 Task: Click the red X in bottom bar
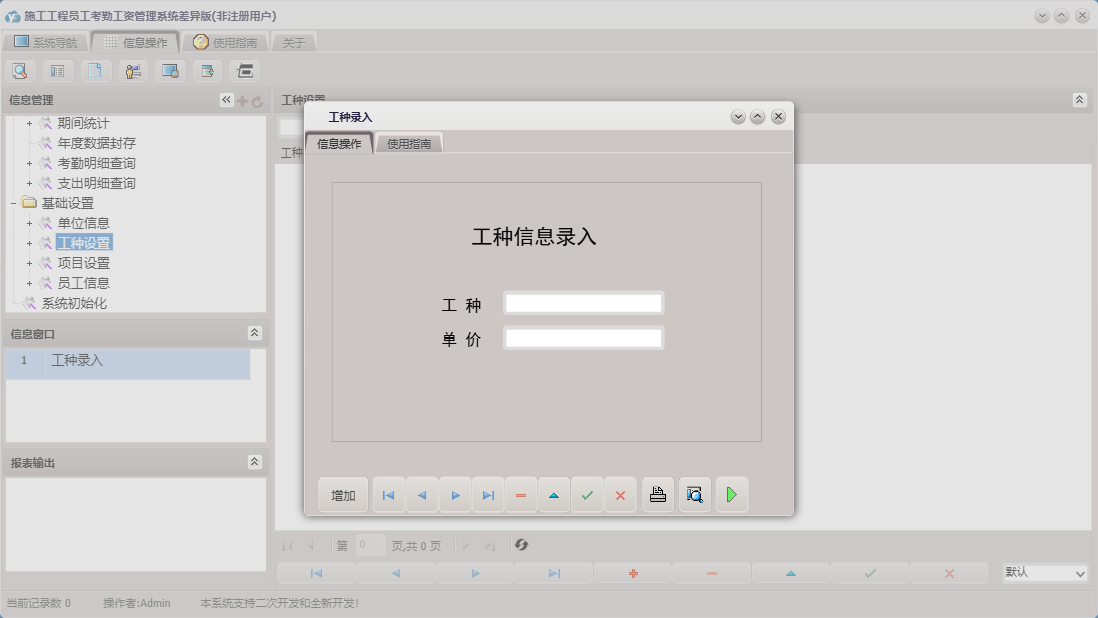(x=949, y=573)
